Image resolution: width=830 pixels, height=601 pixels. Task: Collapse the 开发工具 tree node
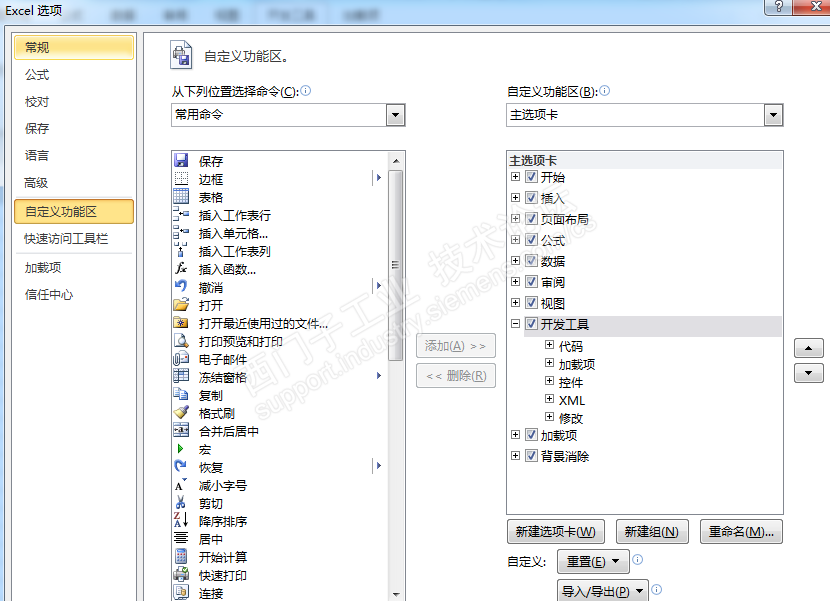515,323
